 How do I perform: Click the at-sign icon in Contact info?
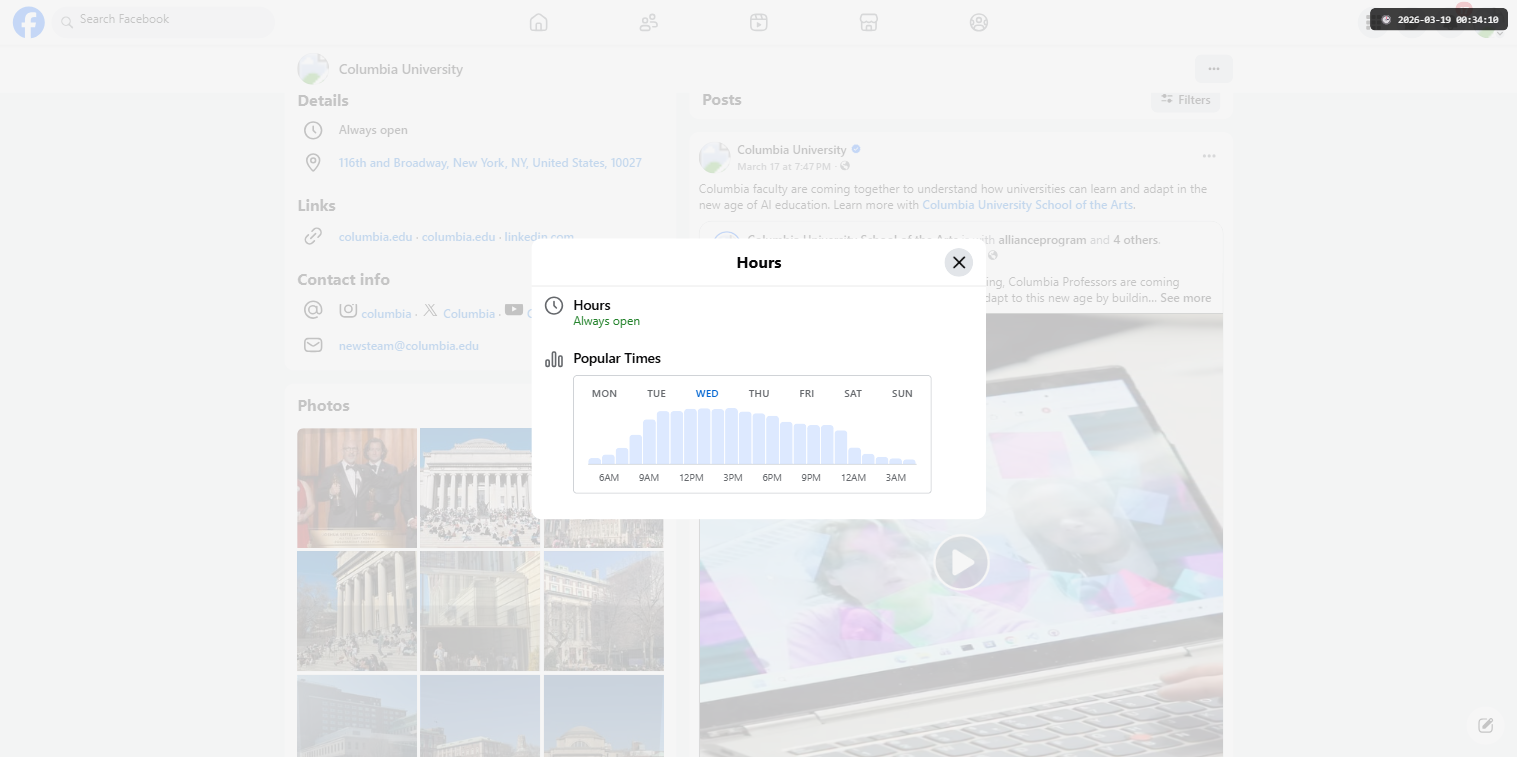tap(313, 311)
